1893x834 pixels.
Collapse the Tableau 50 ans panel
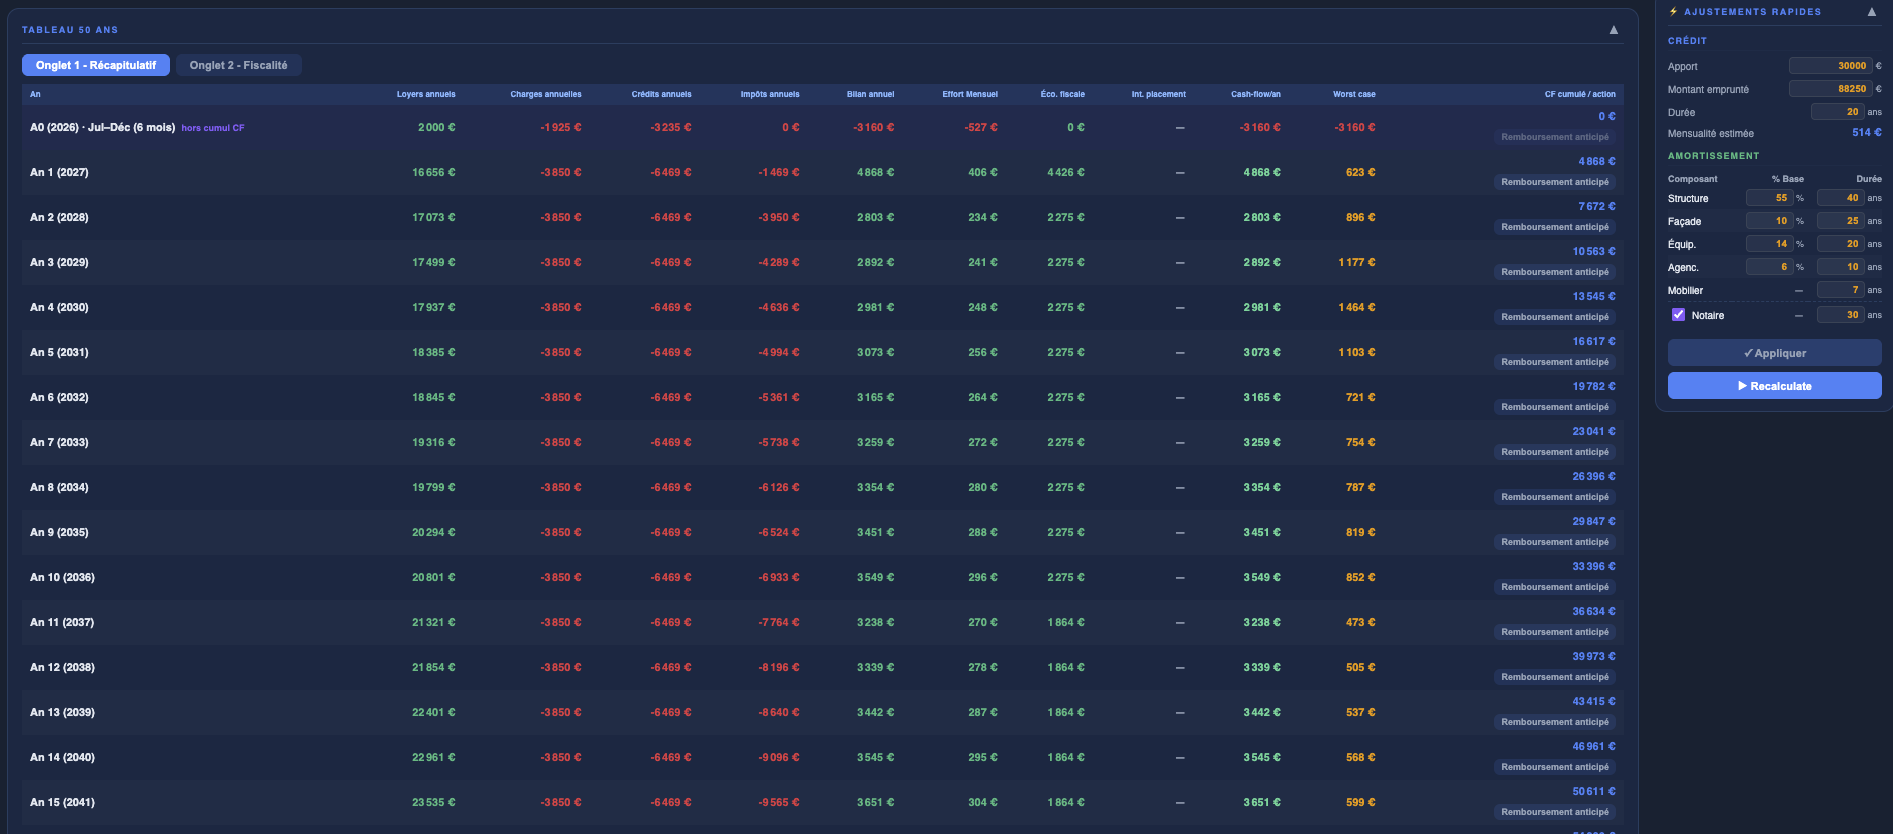coord(1613,30)
